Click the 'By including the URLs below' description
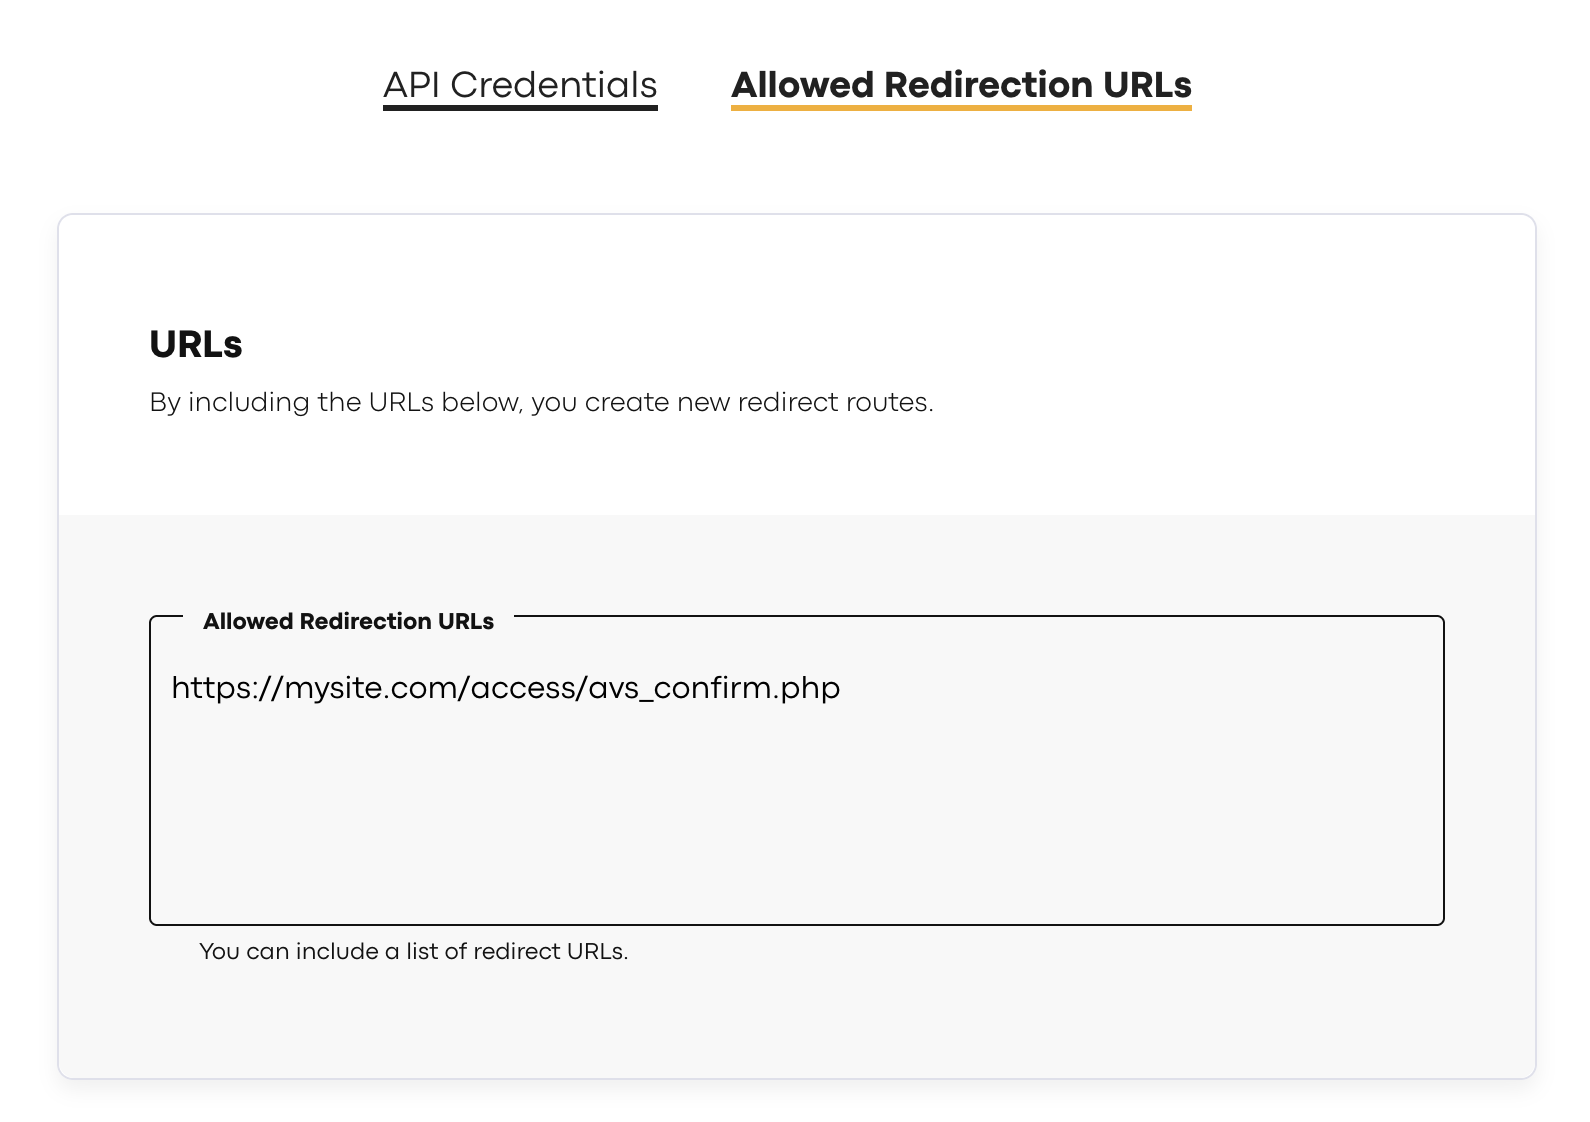The width and height of the screenshot is (1590, 1122). (541, 402)
